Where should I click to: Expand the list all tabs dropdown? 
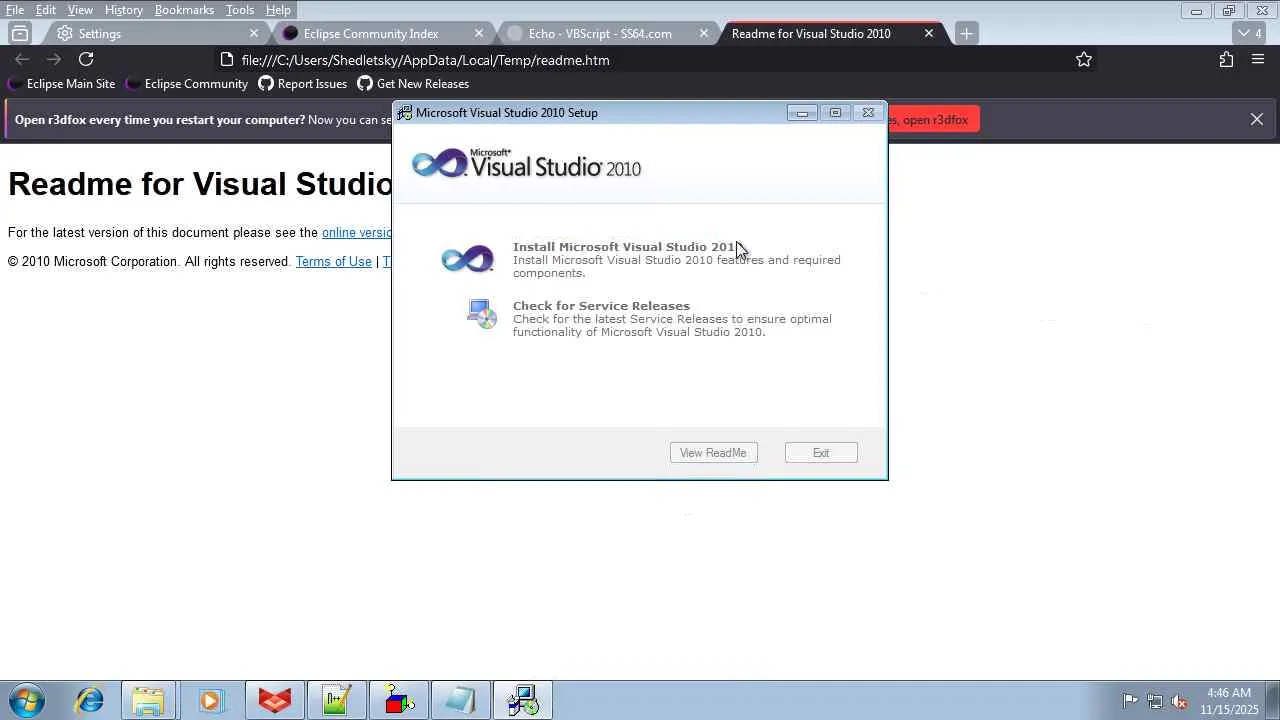point(1251,33)
